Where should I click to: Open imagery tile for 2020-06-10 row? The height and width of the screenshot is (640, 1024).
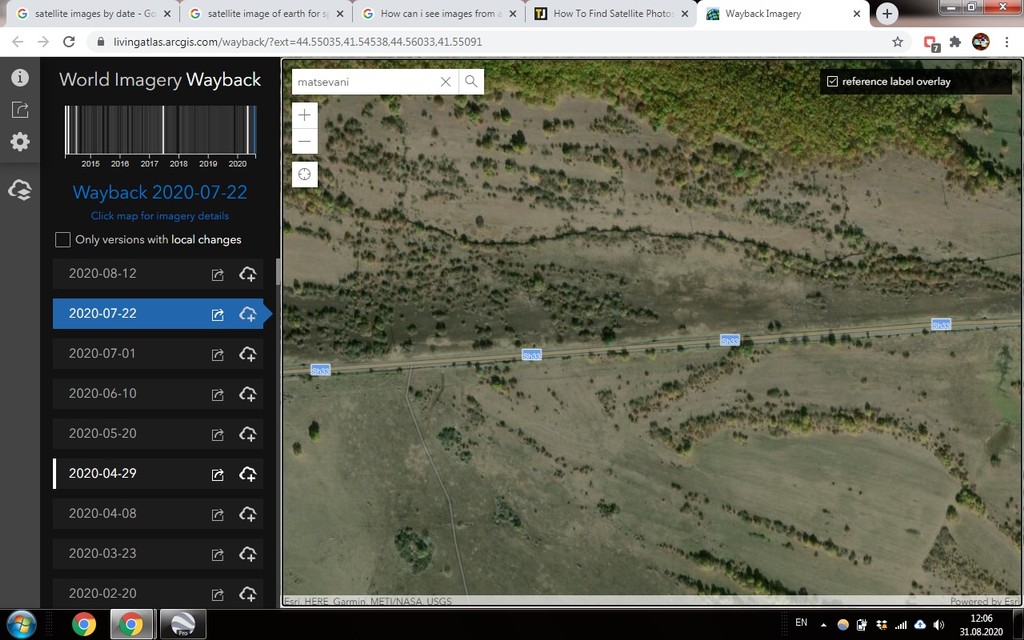[217, 394]
